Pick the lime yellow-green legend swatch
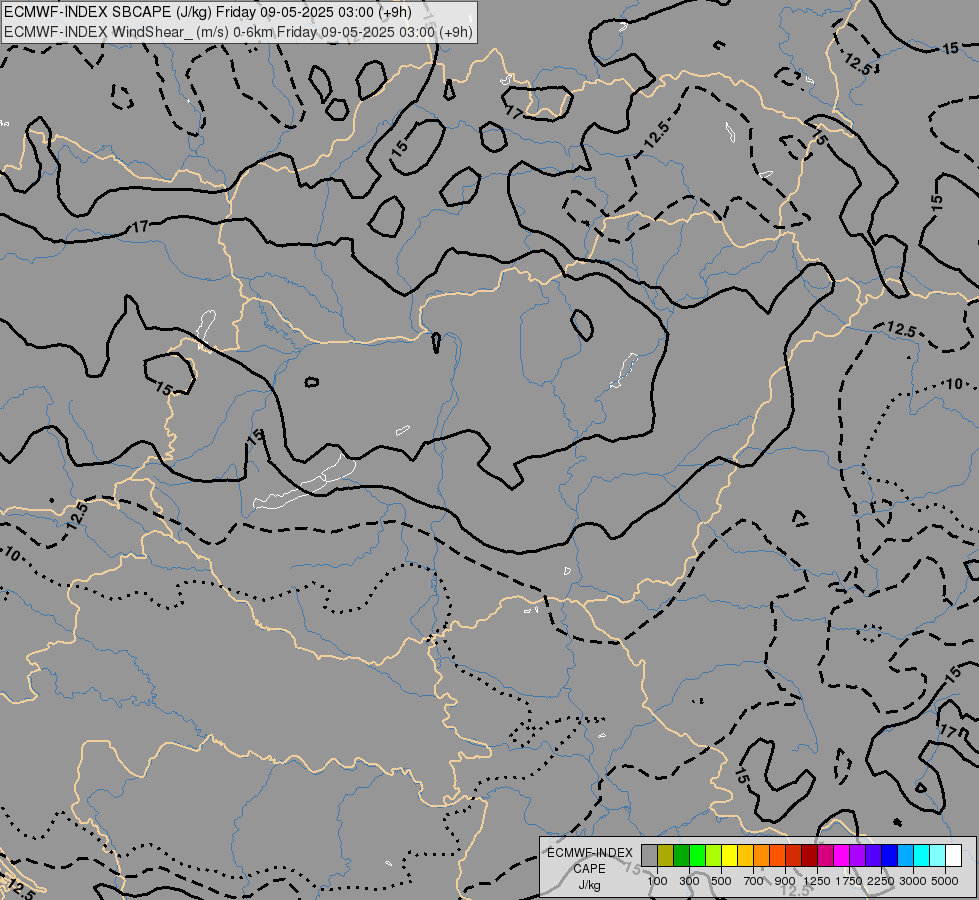This screenshot has width=979, height=900. click(x=714, y=855)
